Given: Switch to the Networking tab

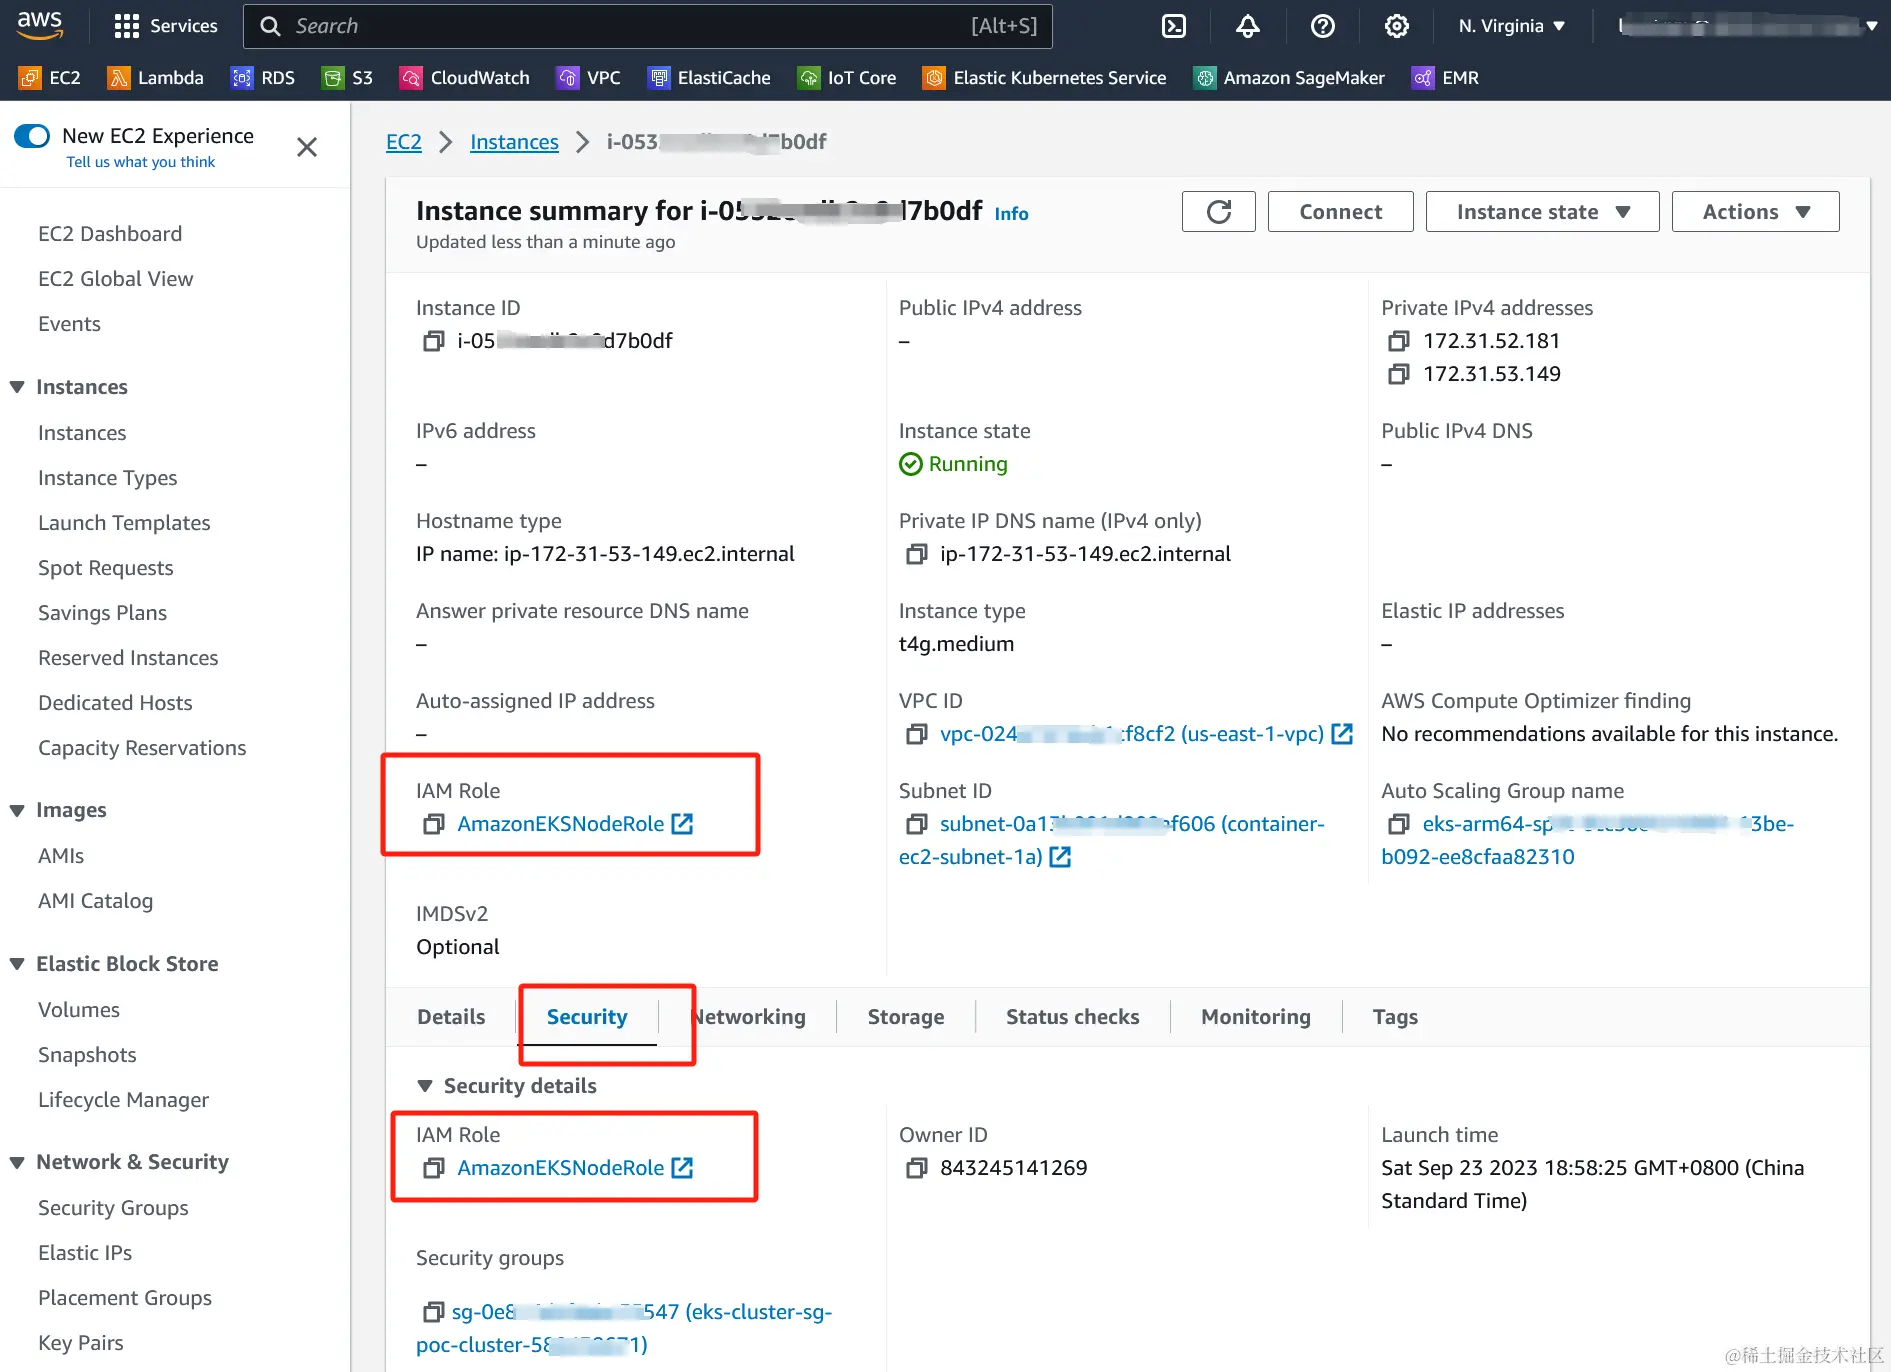Looking at the screenshot, I should pyautogui.click(x=749, y=1017).
